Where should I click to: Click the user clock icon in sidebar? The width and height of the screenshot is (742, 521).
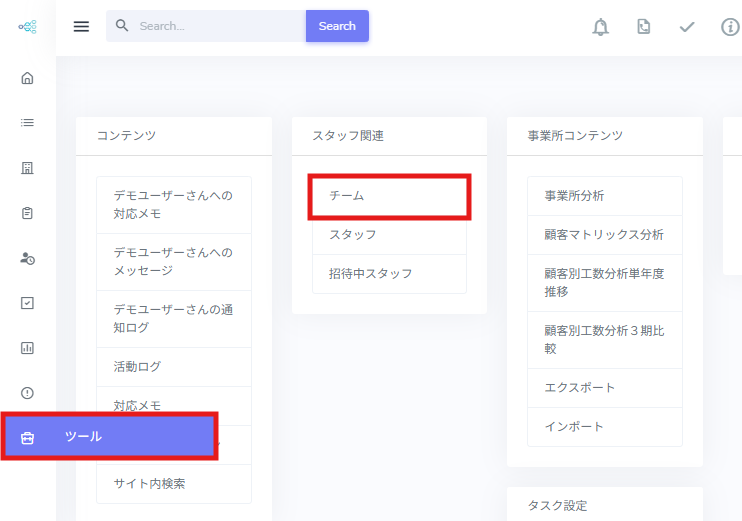[x=28, y=258]
